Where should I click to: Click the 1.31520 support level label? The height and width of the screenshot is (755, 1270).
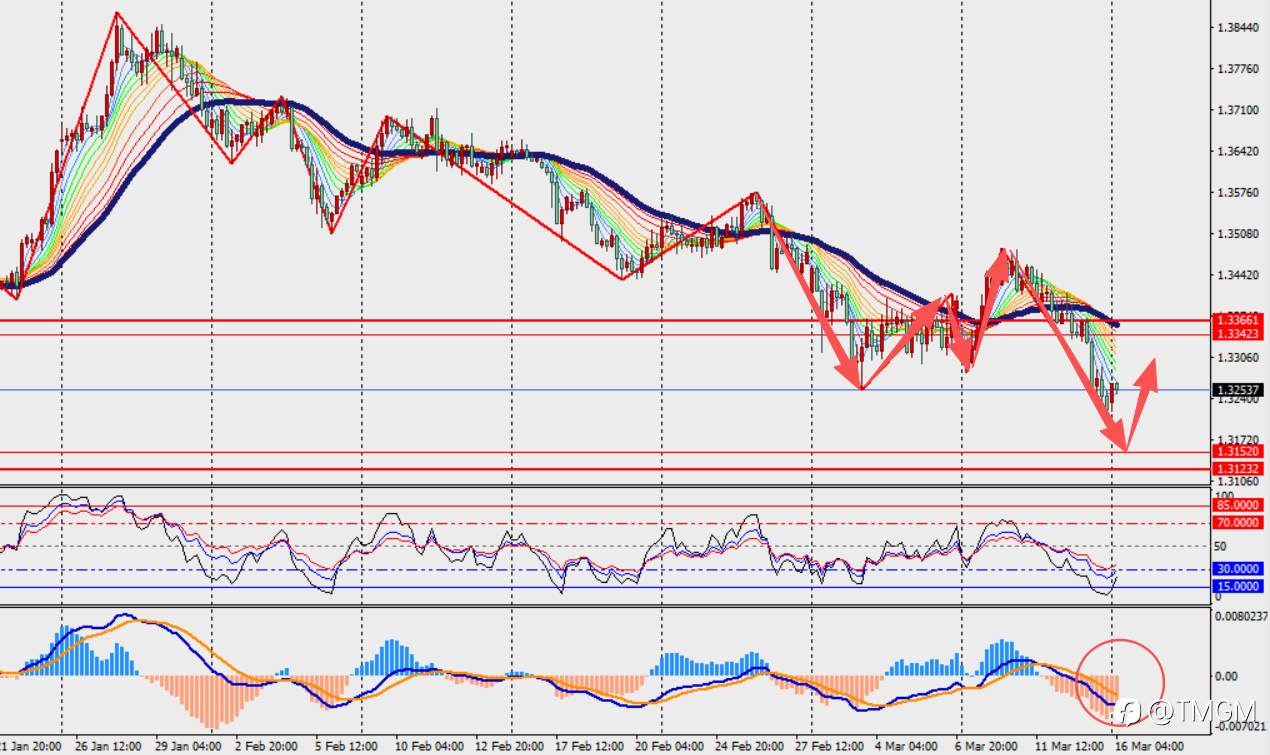pyautogui.click(x=1240, y=452)
